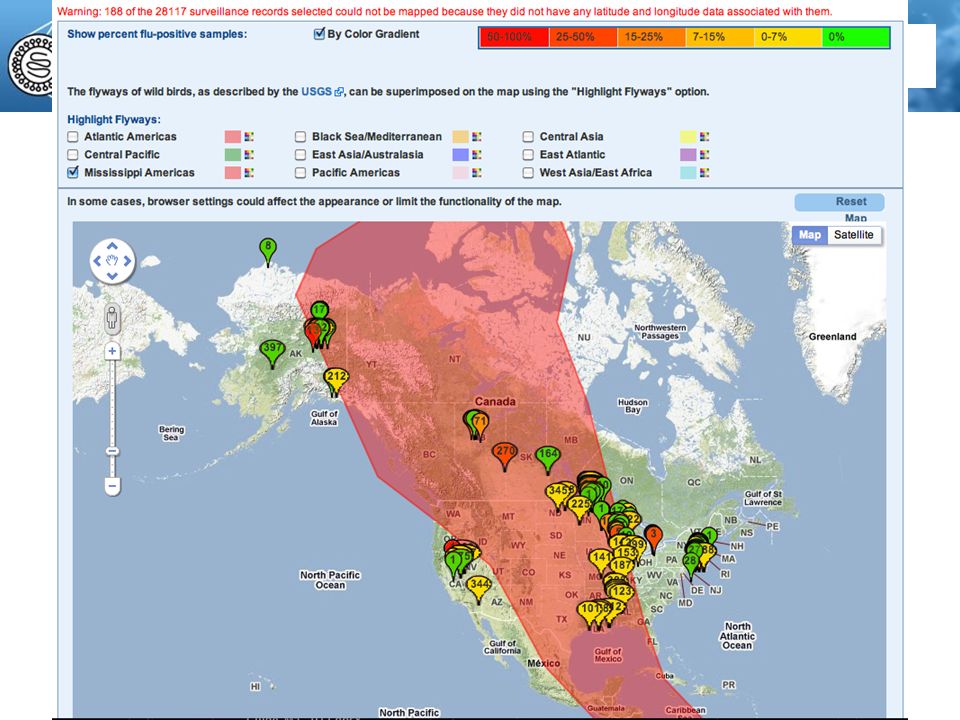Click the Atlantic Americas color swatch
The image size is (960, 720).
233,137
